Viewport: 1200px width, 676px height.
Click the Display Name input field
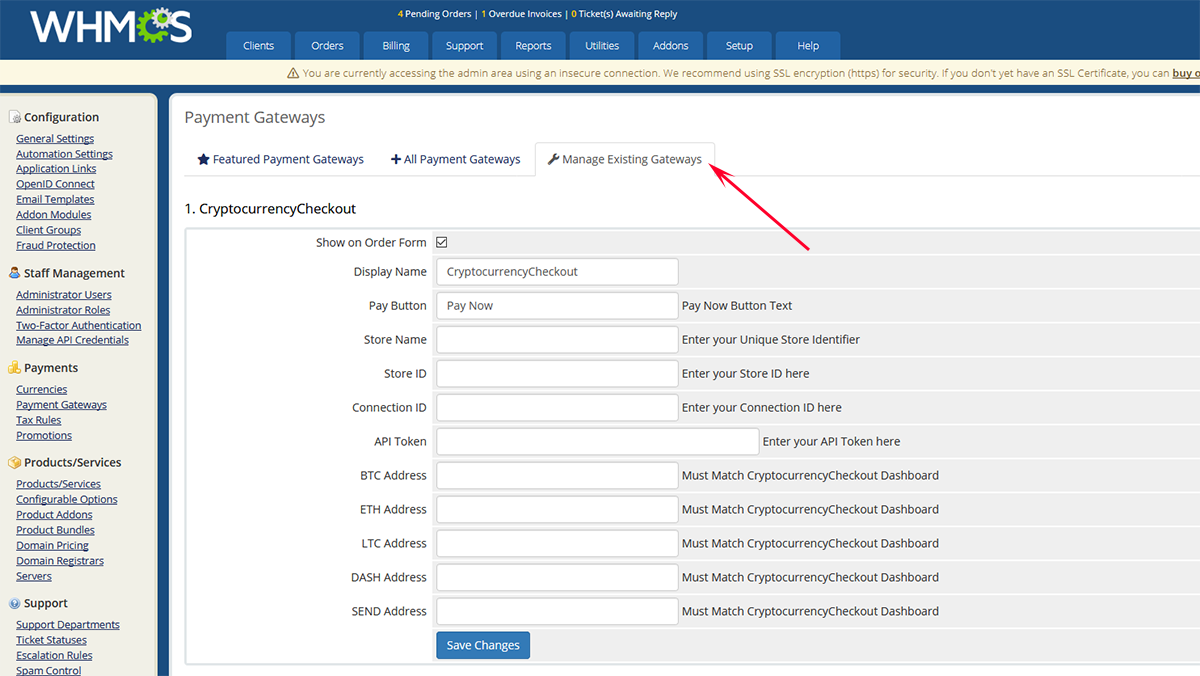(557, 272)
